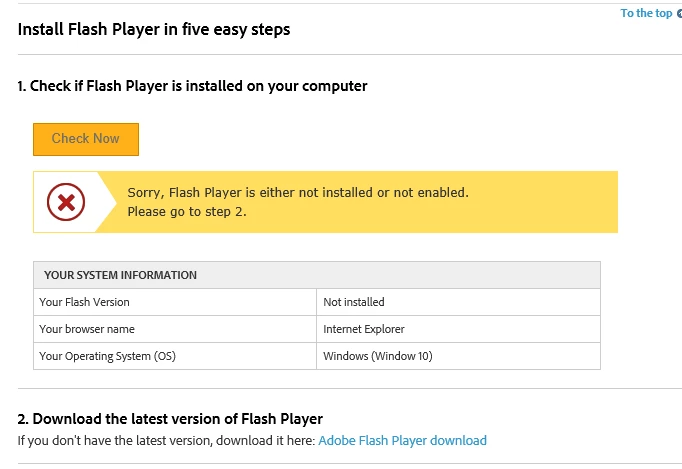Select the Internet Explorer value cell
The height and width of the screenshot is (469, 682).
pyautogui.click(x=458, y=329)
